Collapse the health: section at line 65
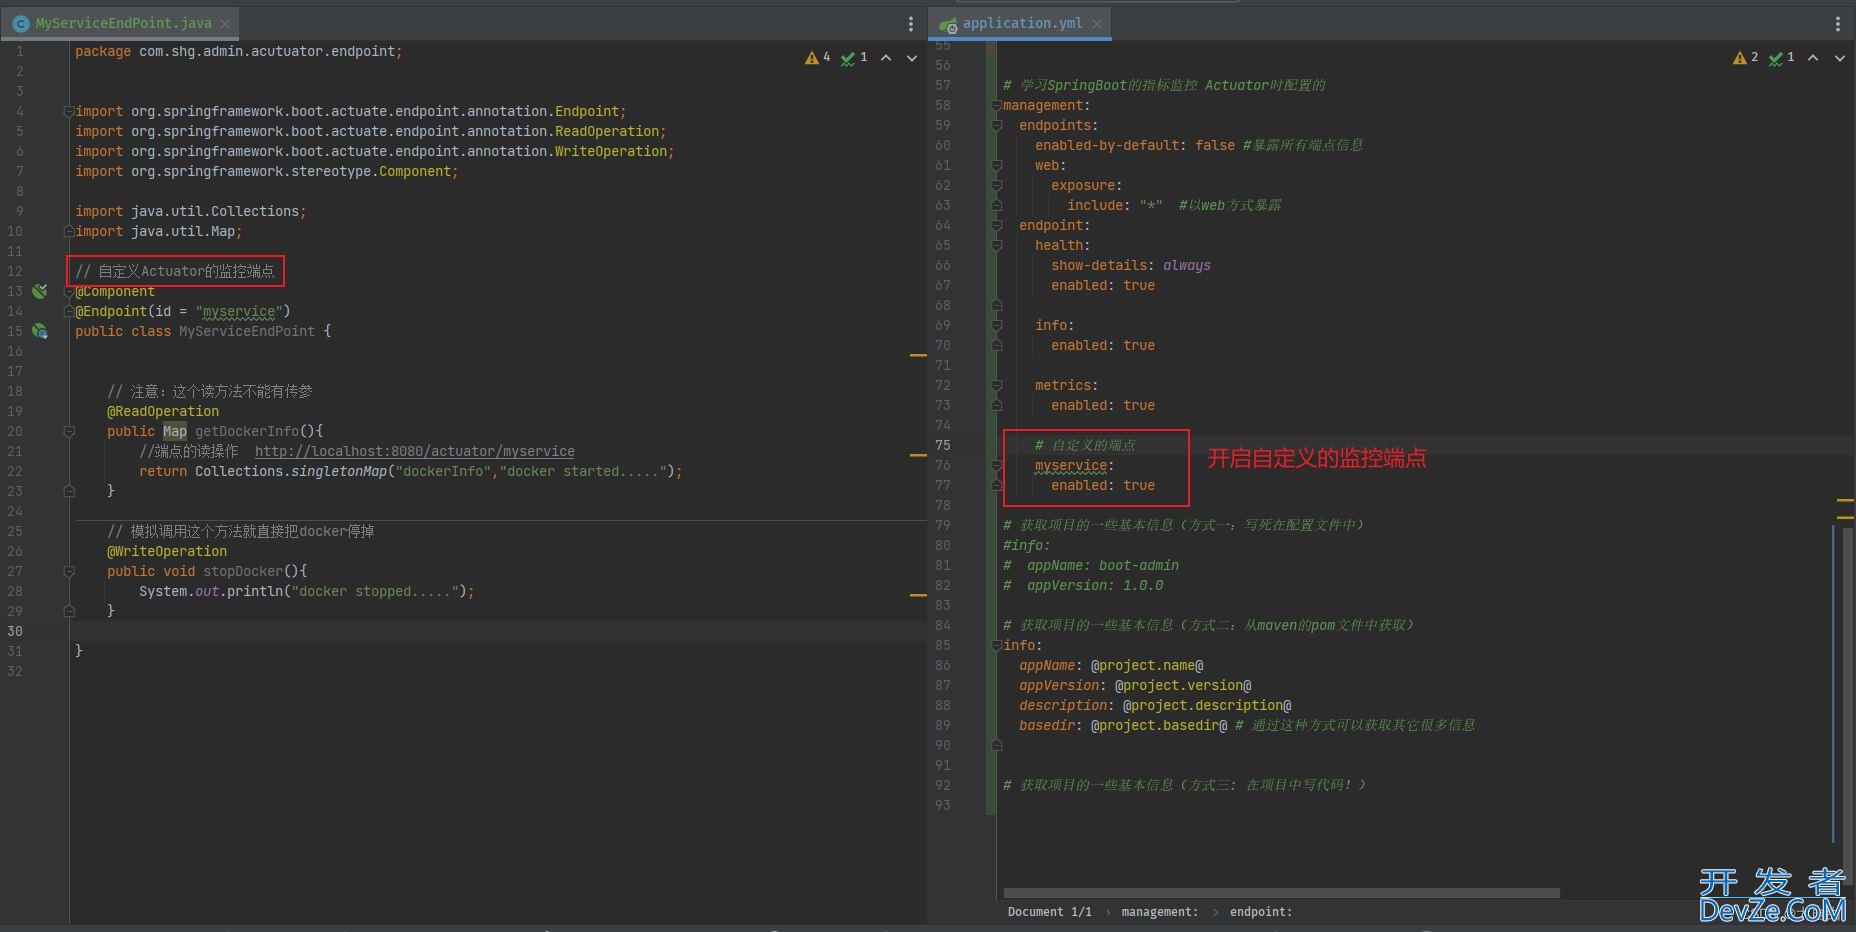 pos(996,245)
